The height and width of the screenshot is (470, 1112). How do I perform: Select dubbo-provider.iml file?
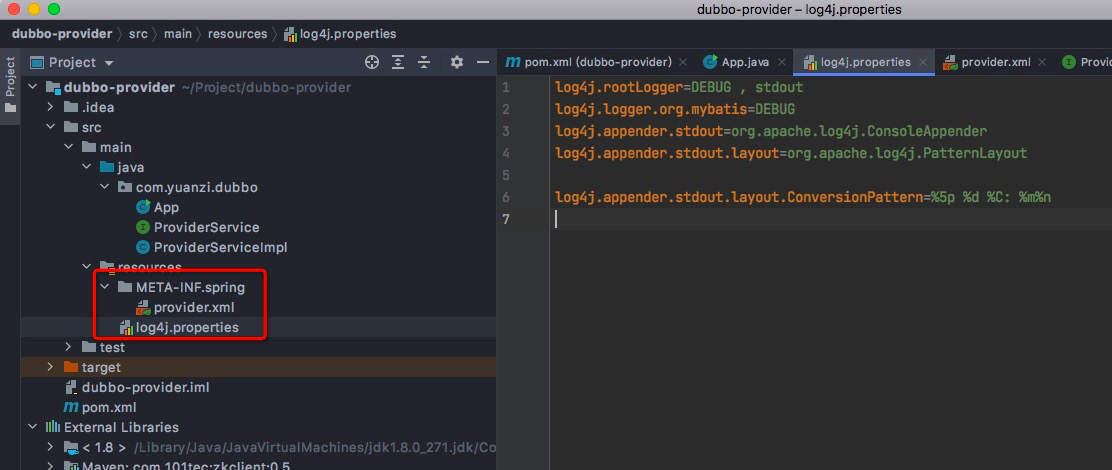[x=145, y=388]
